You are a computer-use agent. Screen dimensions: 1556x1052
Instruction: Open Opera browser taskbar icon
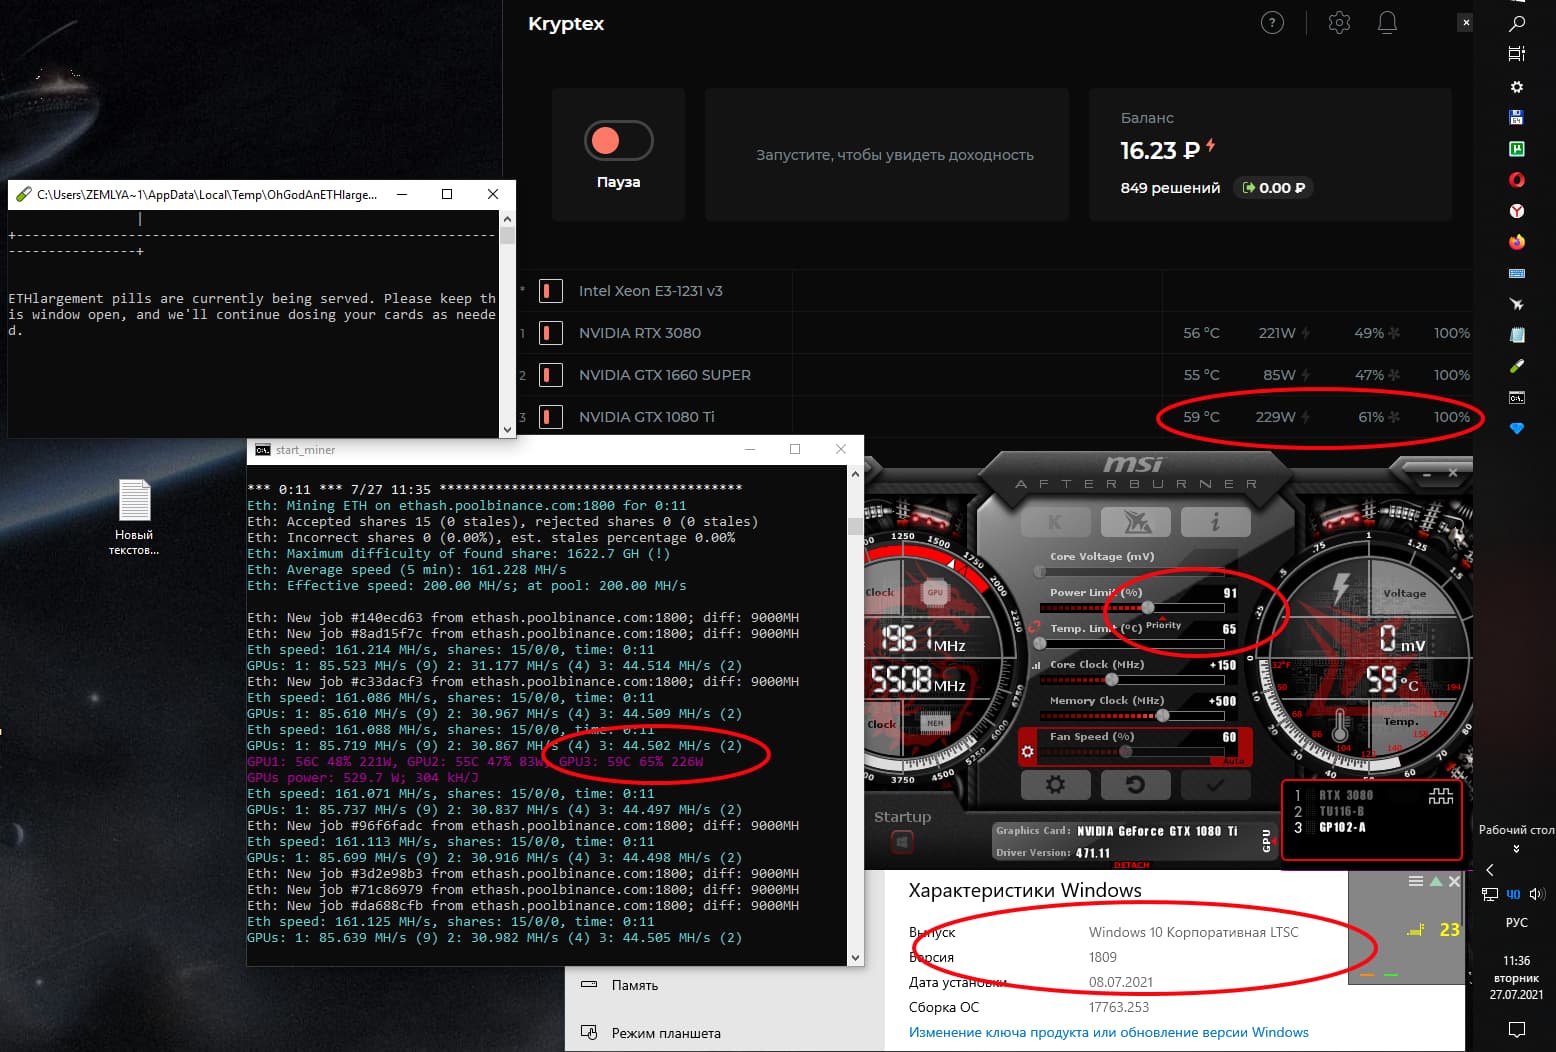(1517, 180)
